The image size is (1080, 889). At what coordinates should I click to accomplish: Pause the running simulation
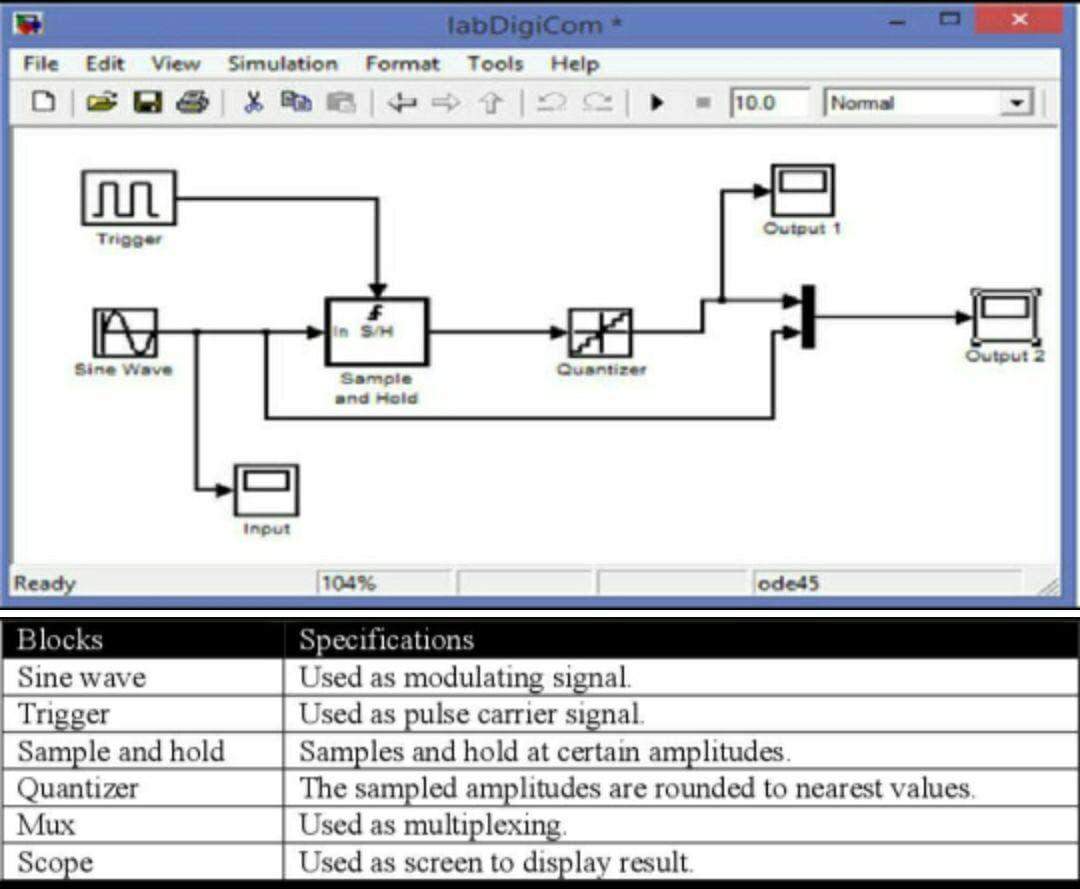(x=703, y=102)
